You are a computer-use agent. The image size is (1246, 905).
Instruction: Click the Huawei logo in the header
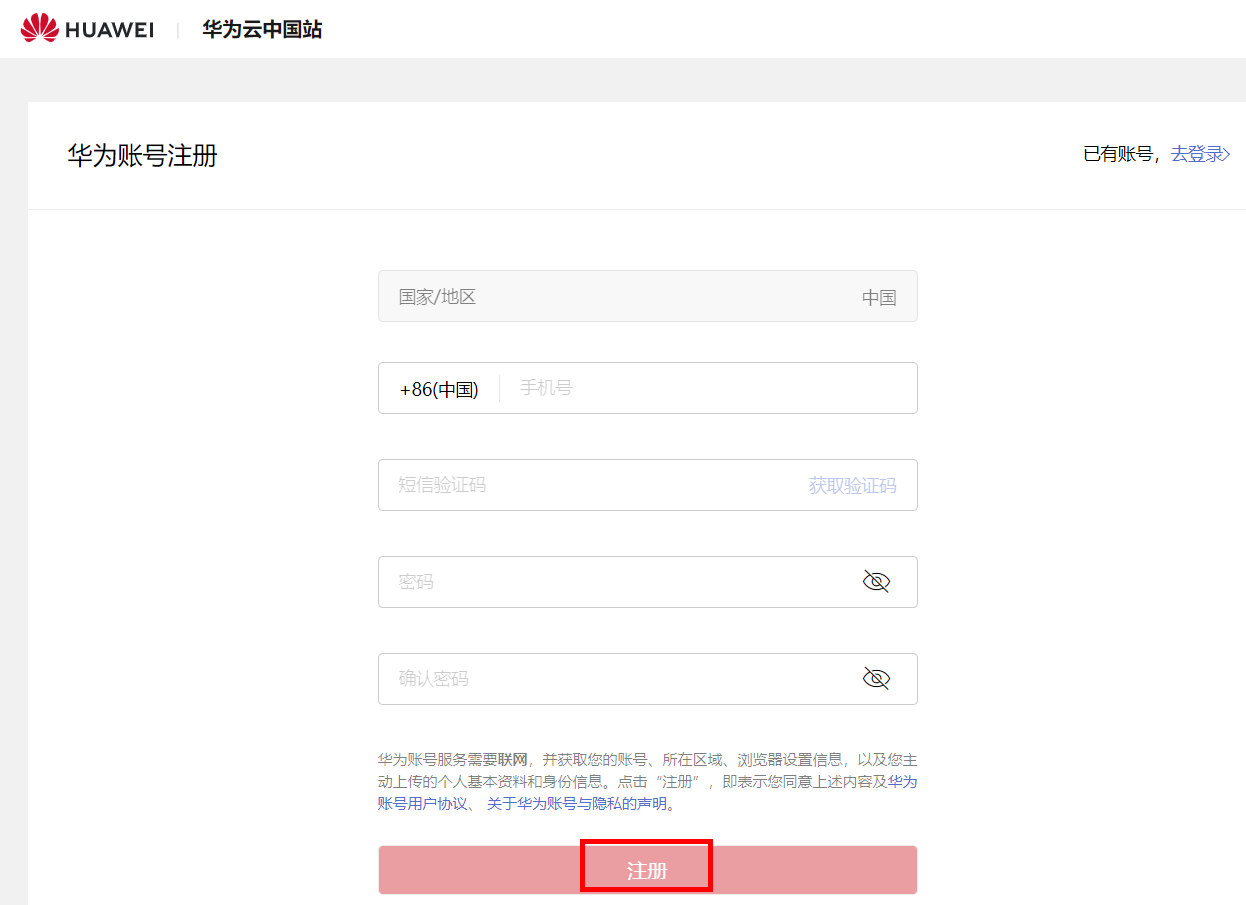(x=87, y=29)
